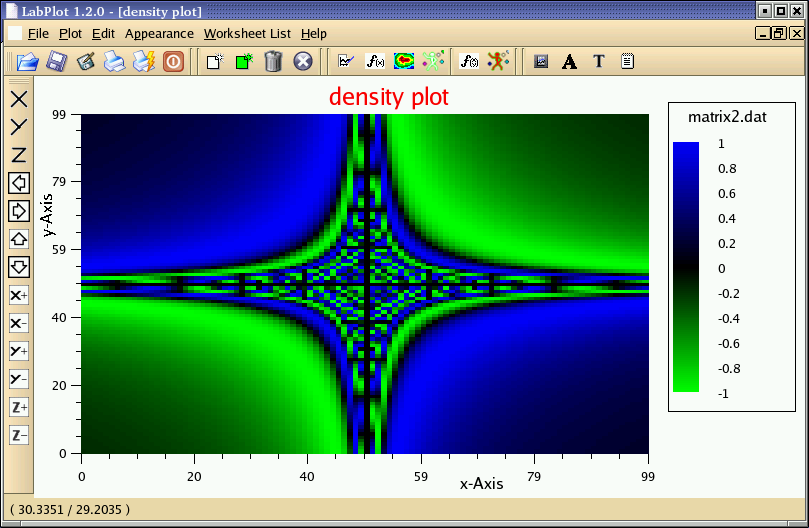Zoom in X axis with X+ button
The width and height of the screenshot is (809, 528).
[19, 295]
